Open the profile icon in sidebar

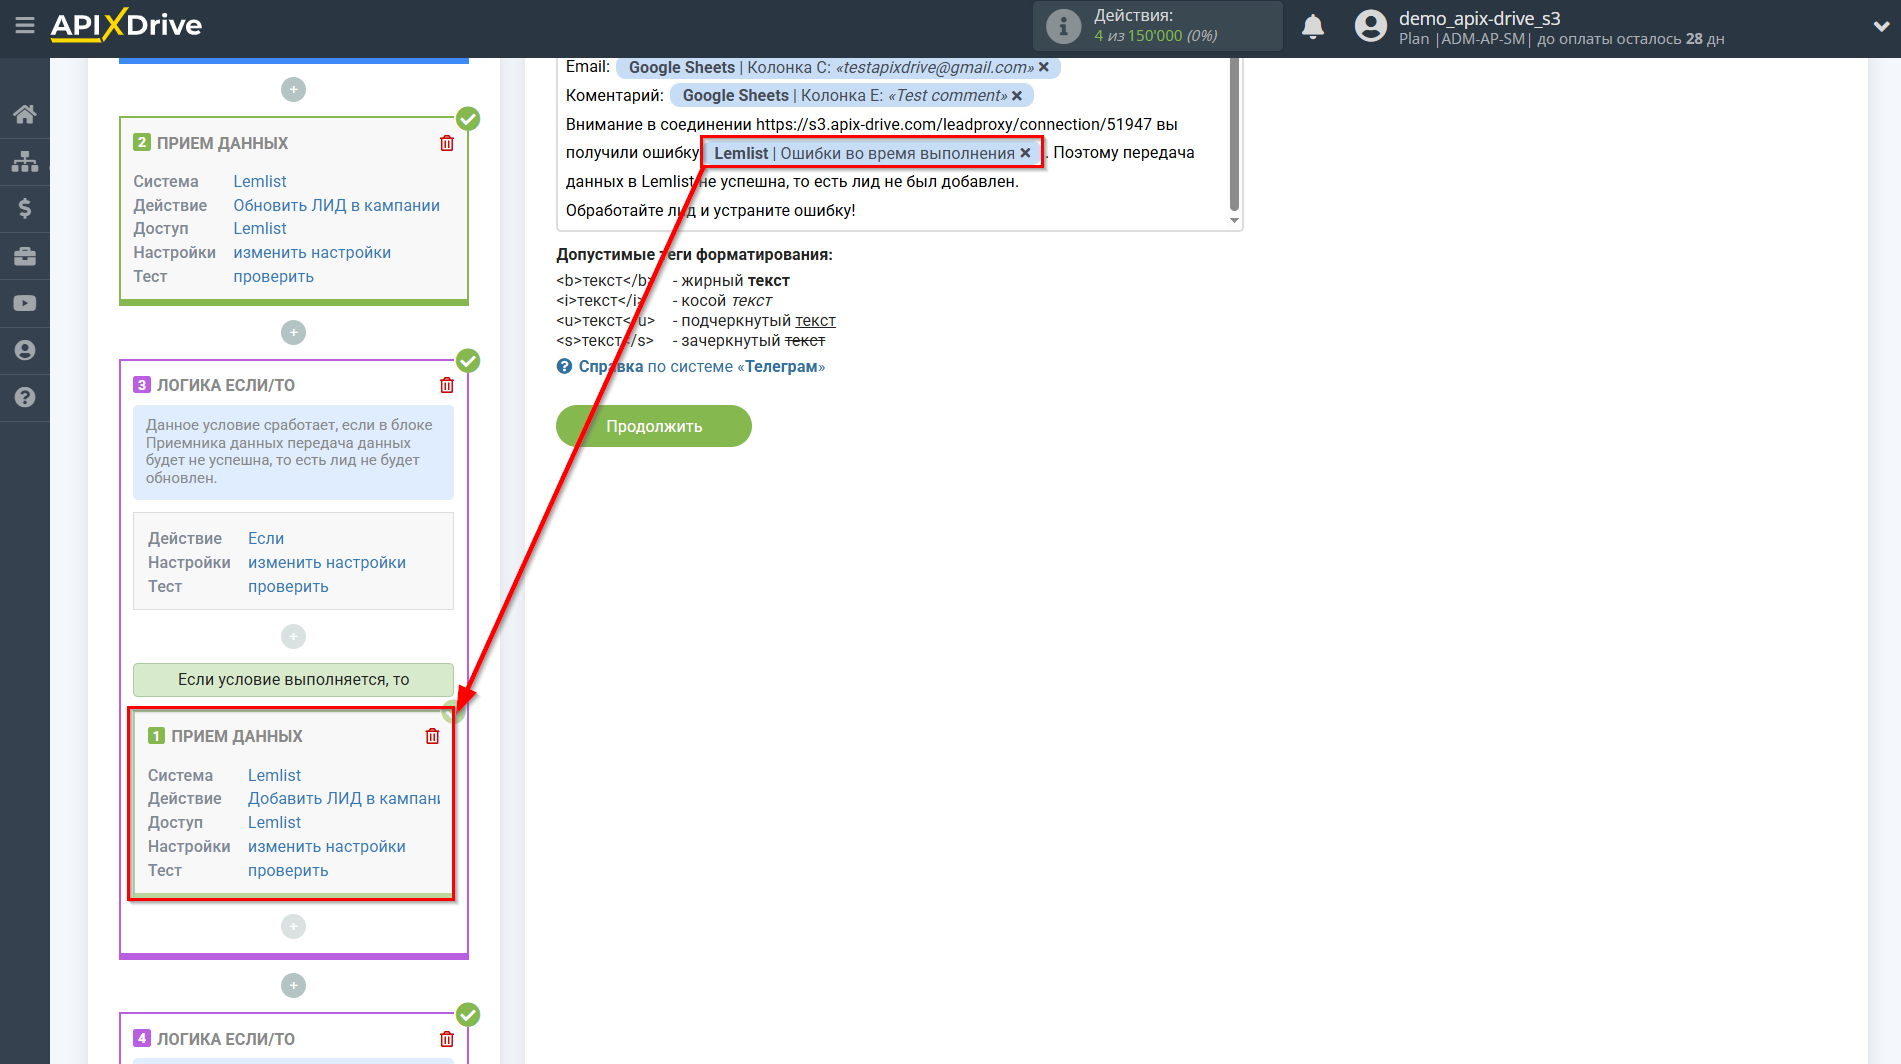point(25,350)
